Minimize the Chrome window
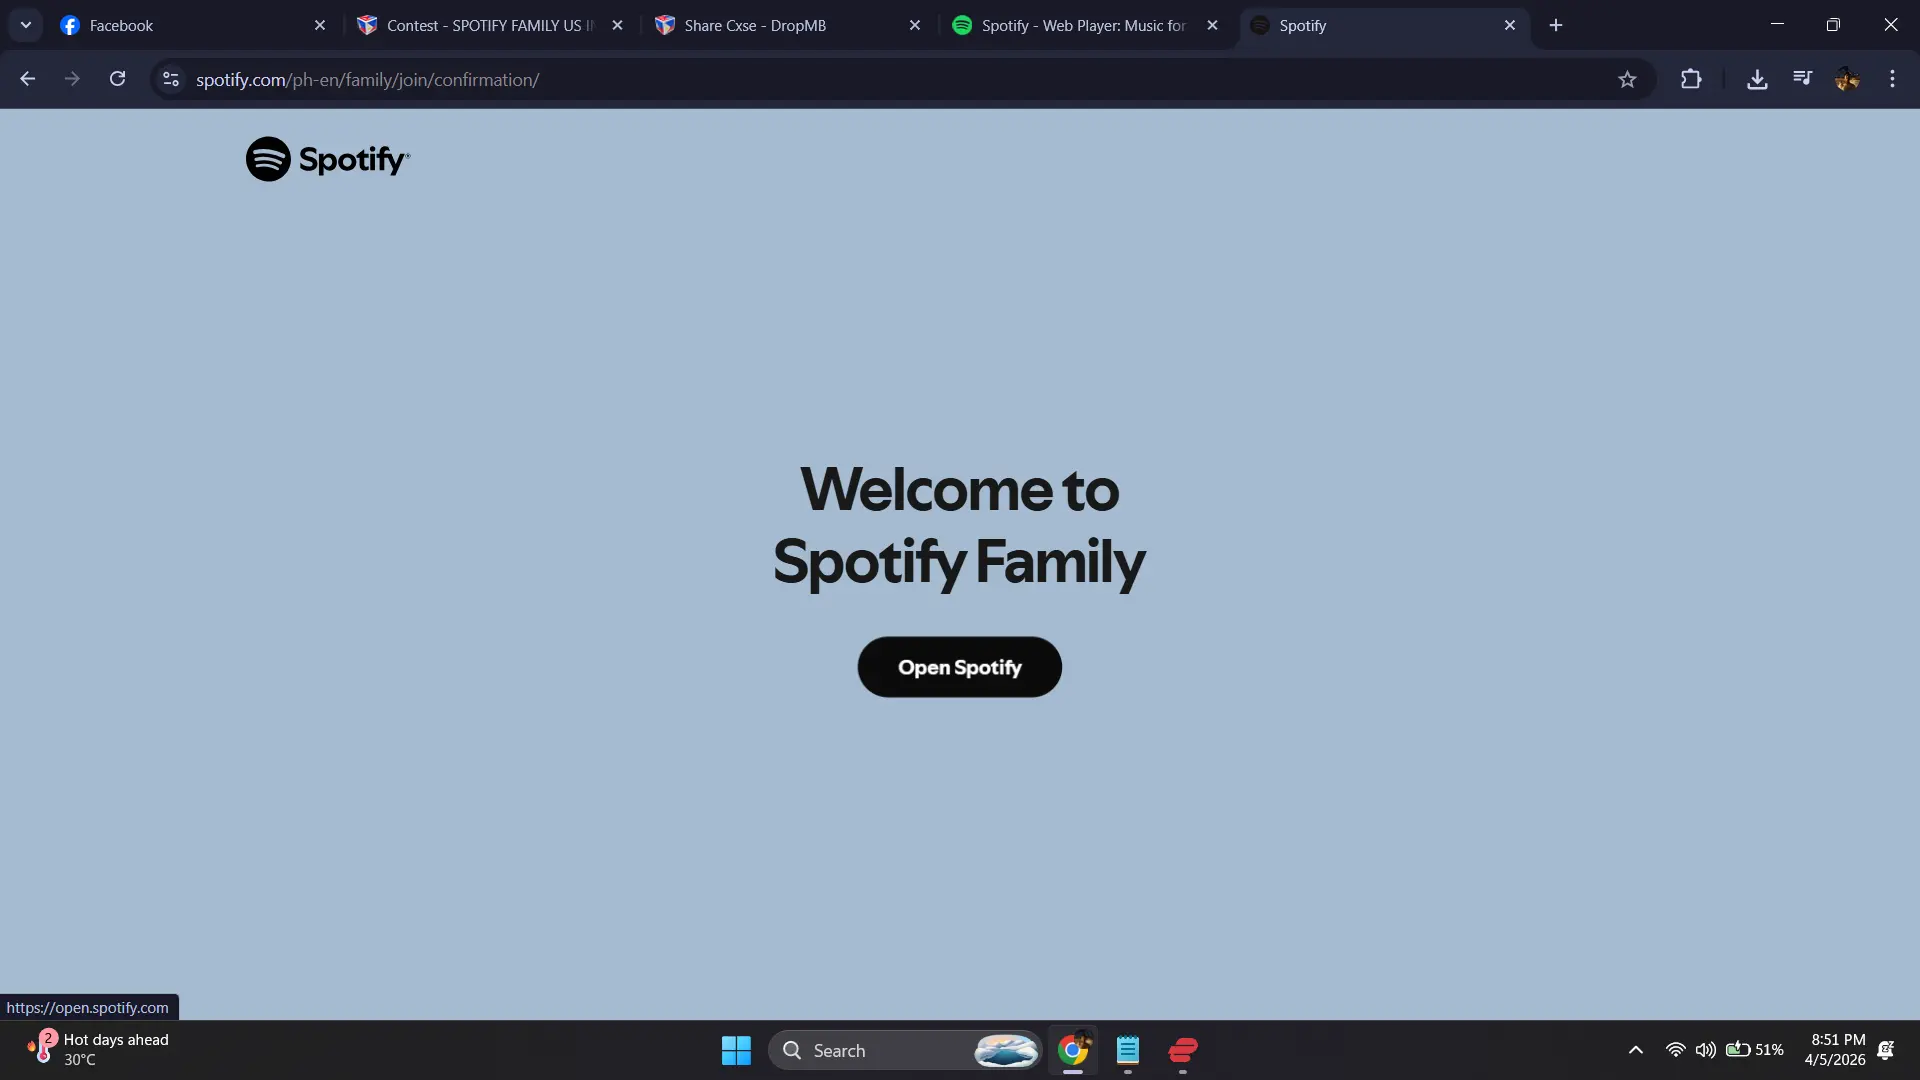Image resolution: width=1920 pixels, height=1080 pixels. pos(1777,24)
